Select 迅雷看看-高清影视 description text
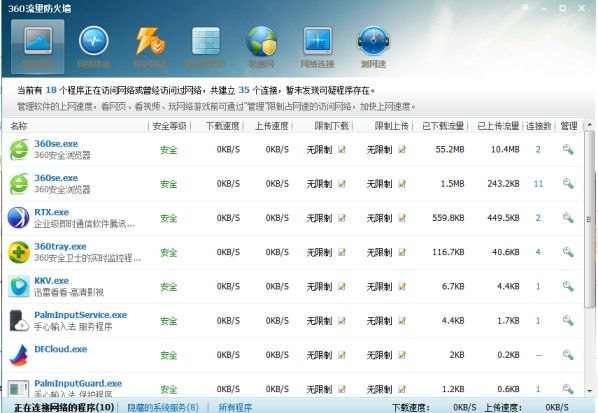The width and height of the screenshot is (598, 413). pyautogui.click(x=69, y=292)
